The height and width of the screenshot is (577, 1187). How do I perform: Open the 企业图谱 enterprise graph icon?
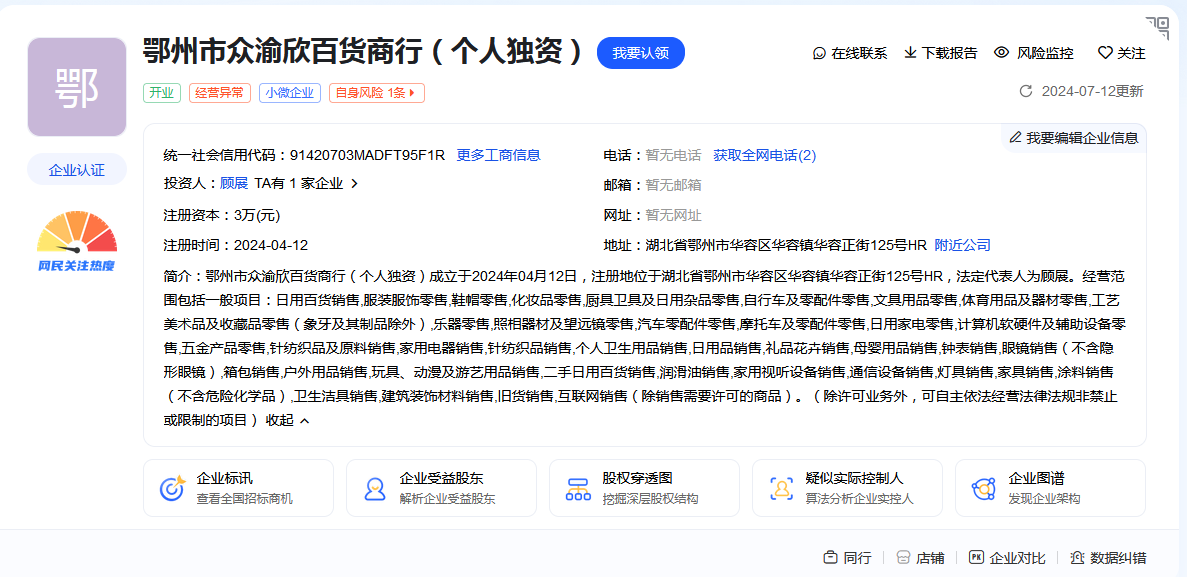coord(983,487)
